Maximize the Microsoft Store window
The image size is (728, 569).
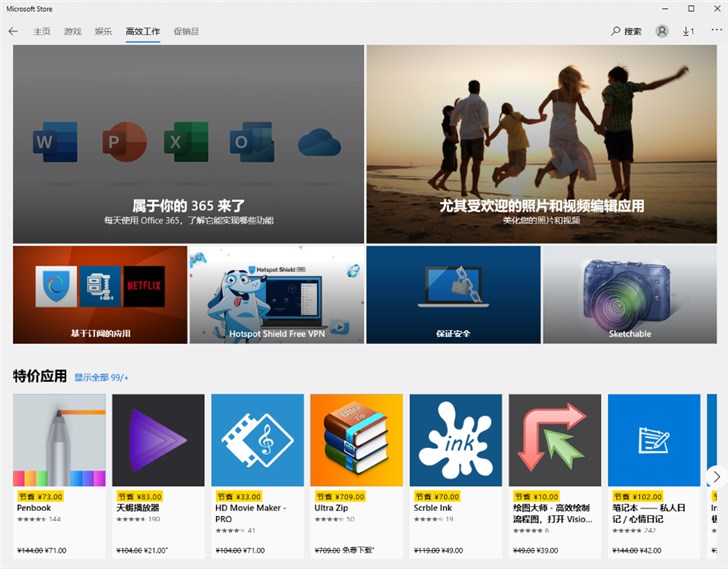691,9
